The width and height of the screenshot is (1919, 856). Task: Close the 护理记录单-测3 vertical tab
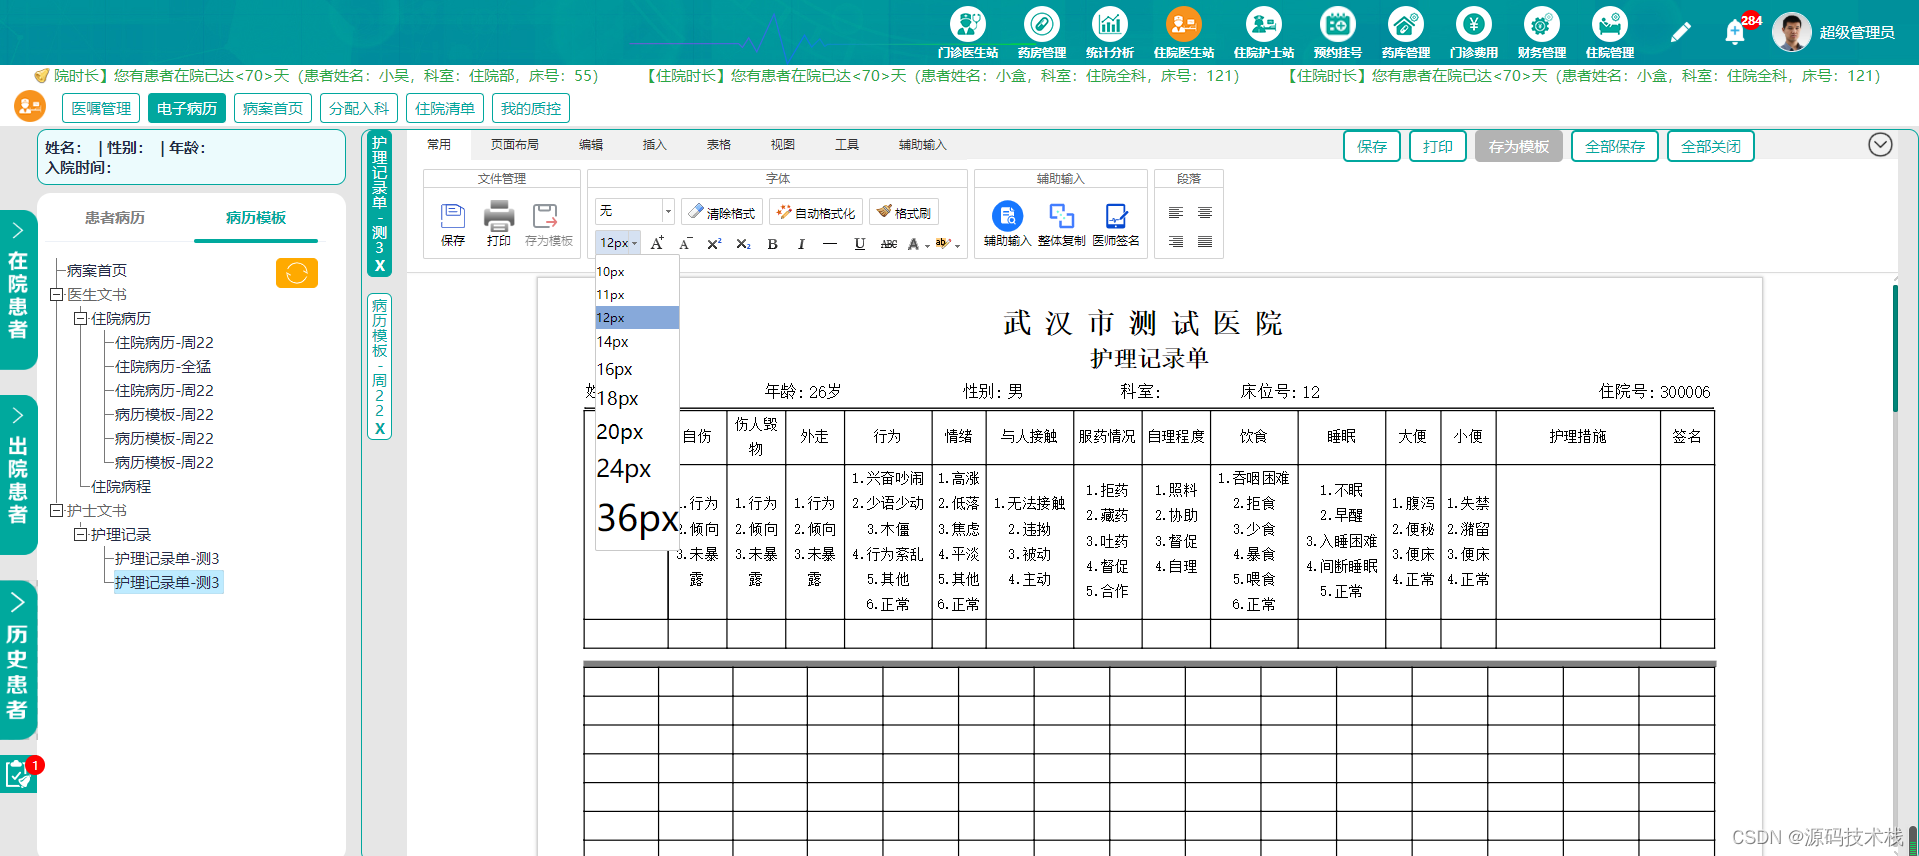click(379, 266)
